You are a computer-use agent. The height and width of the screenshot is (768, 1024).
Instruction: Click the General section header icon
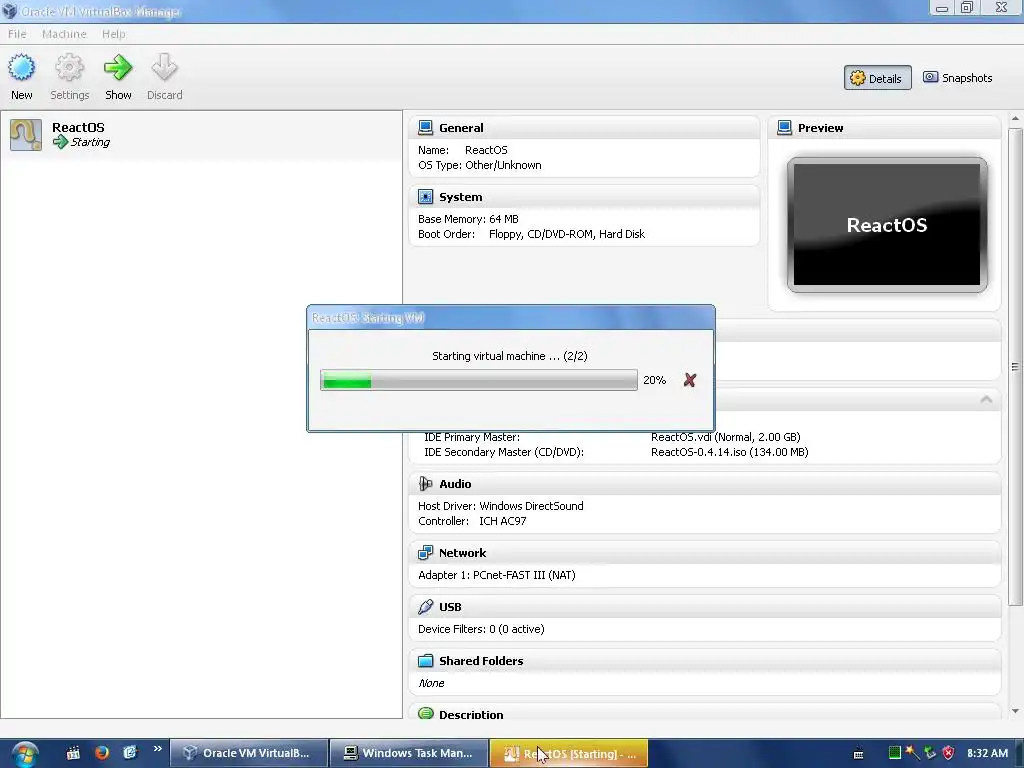point(425,127)
